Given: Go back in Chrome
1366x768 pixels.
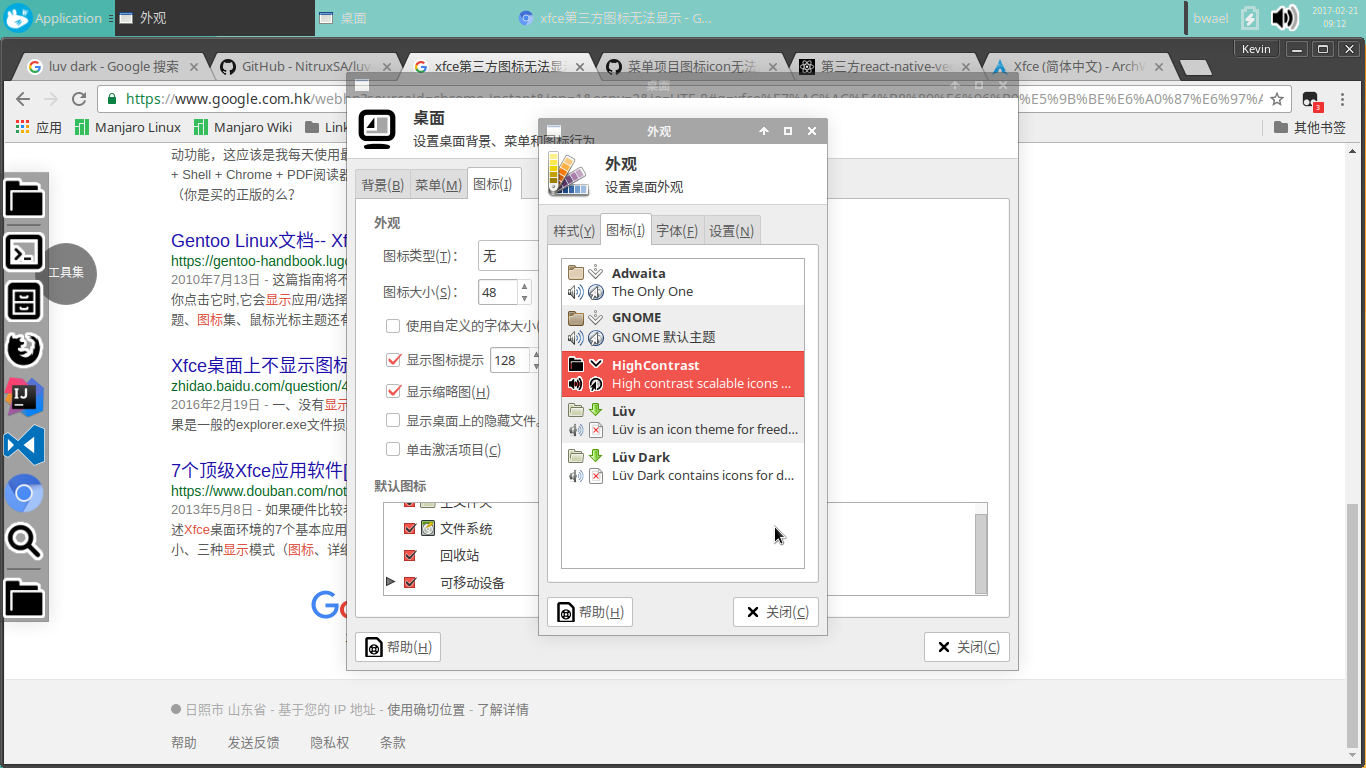Looking at the screenshot, I should (23, 99).
